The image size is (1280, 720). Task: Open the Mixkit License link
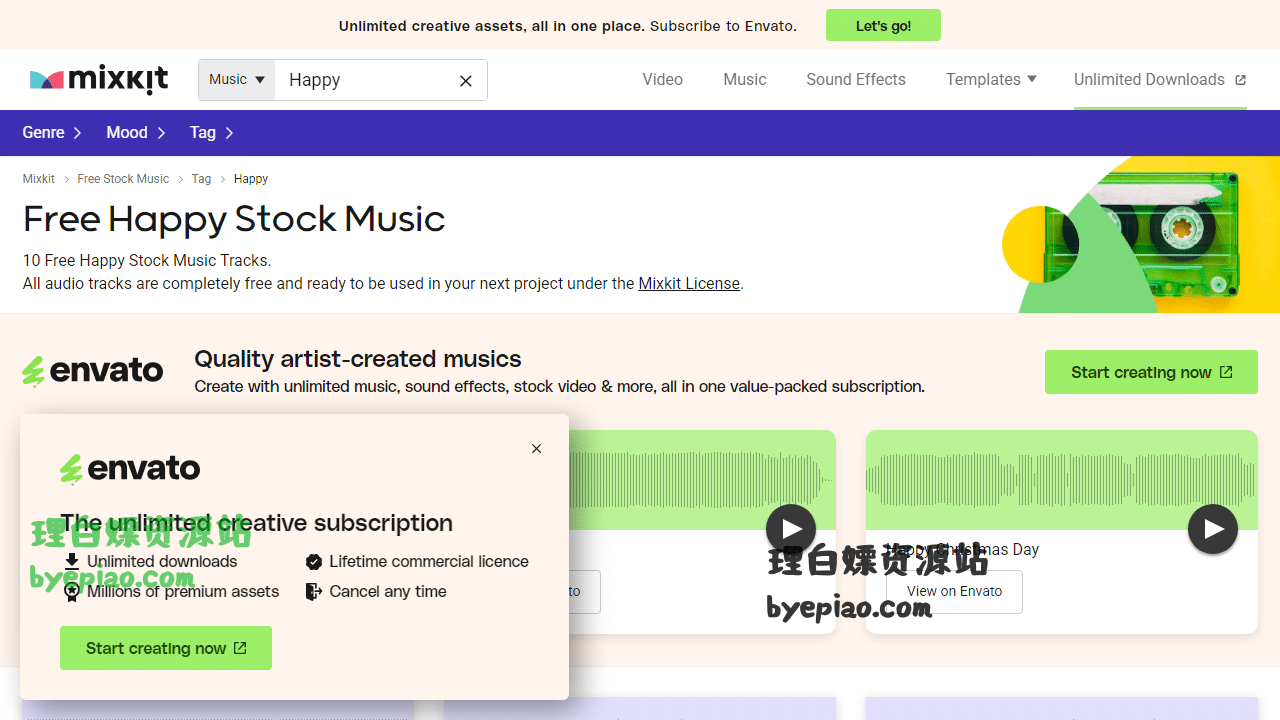pyautogui.click(x=689, y=284)
